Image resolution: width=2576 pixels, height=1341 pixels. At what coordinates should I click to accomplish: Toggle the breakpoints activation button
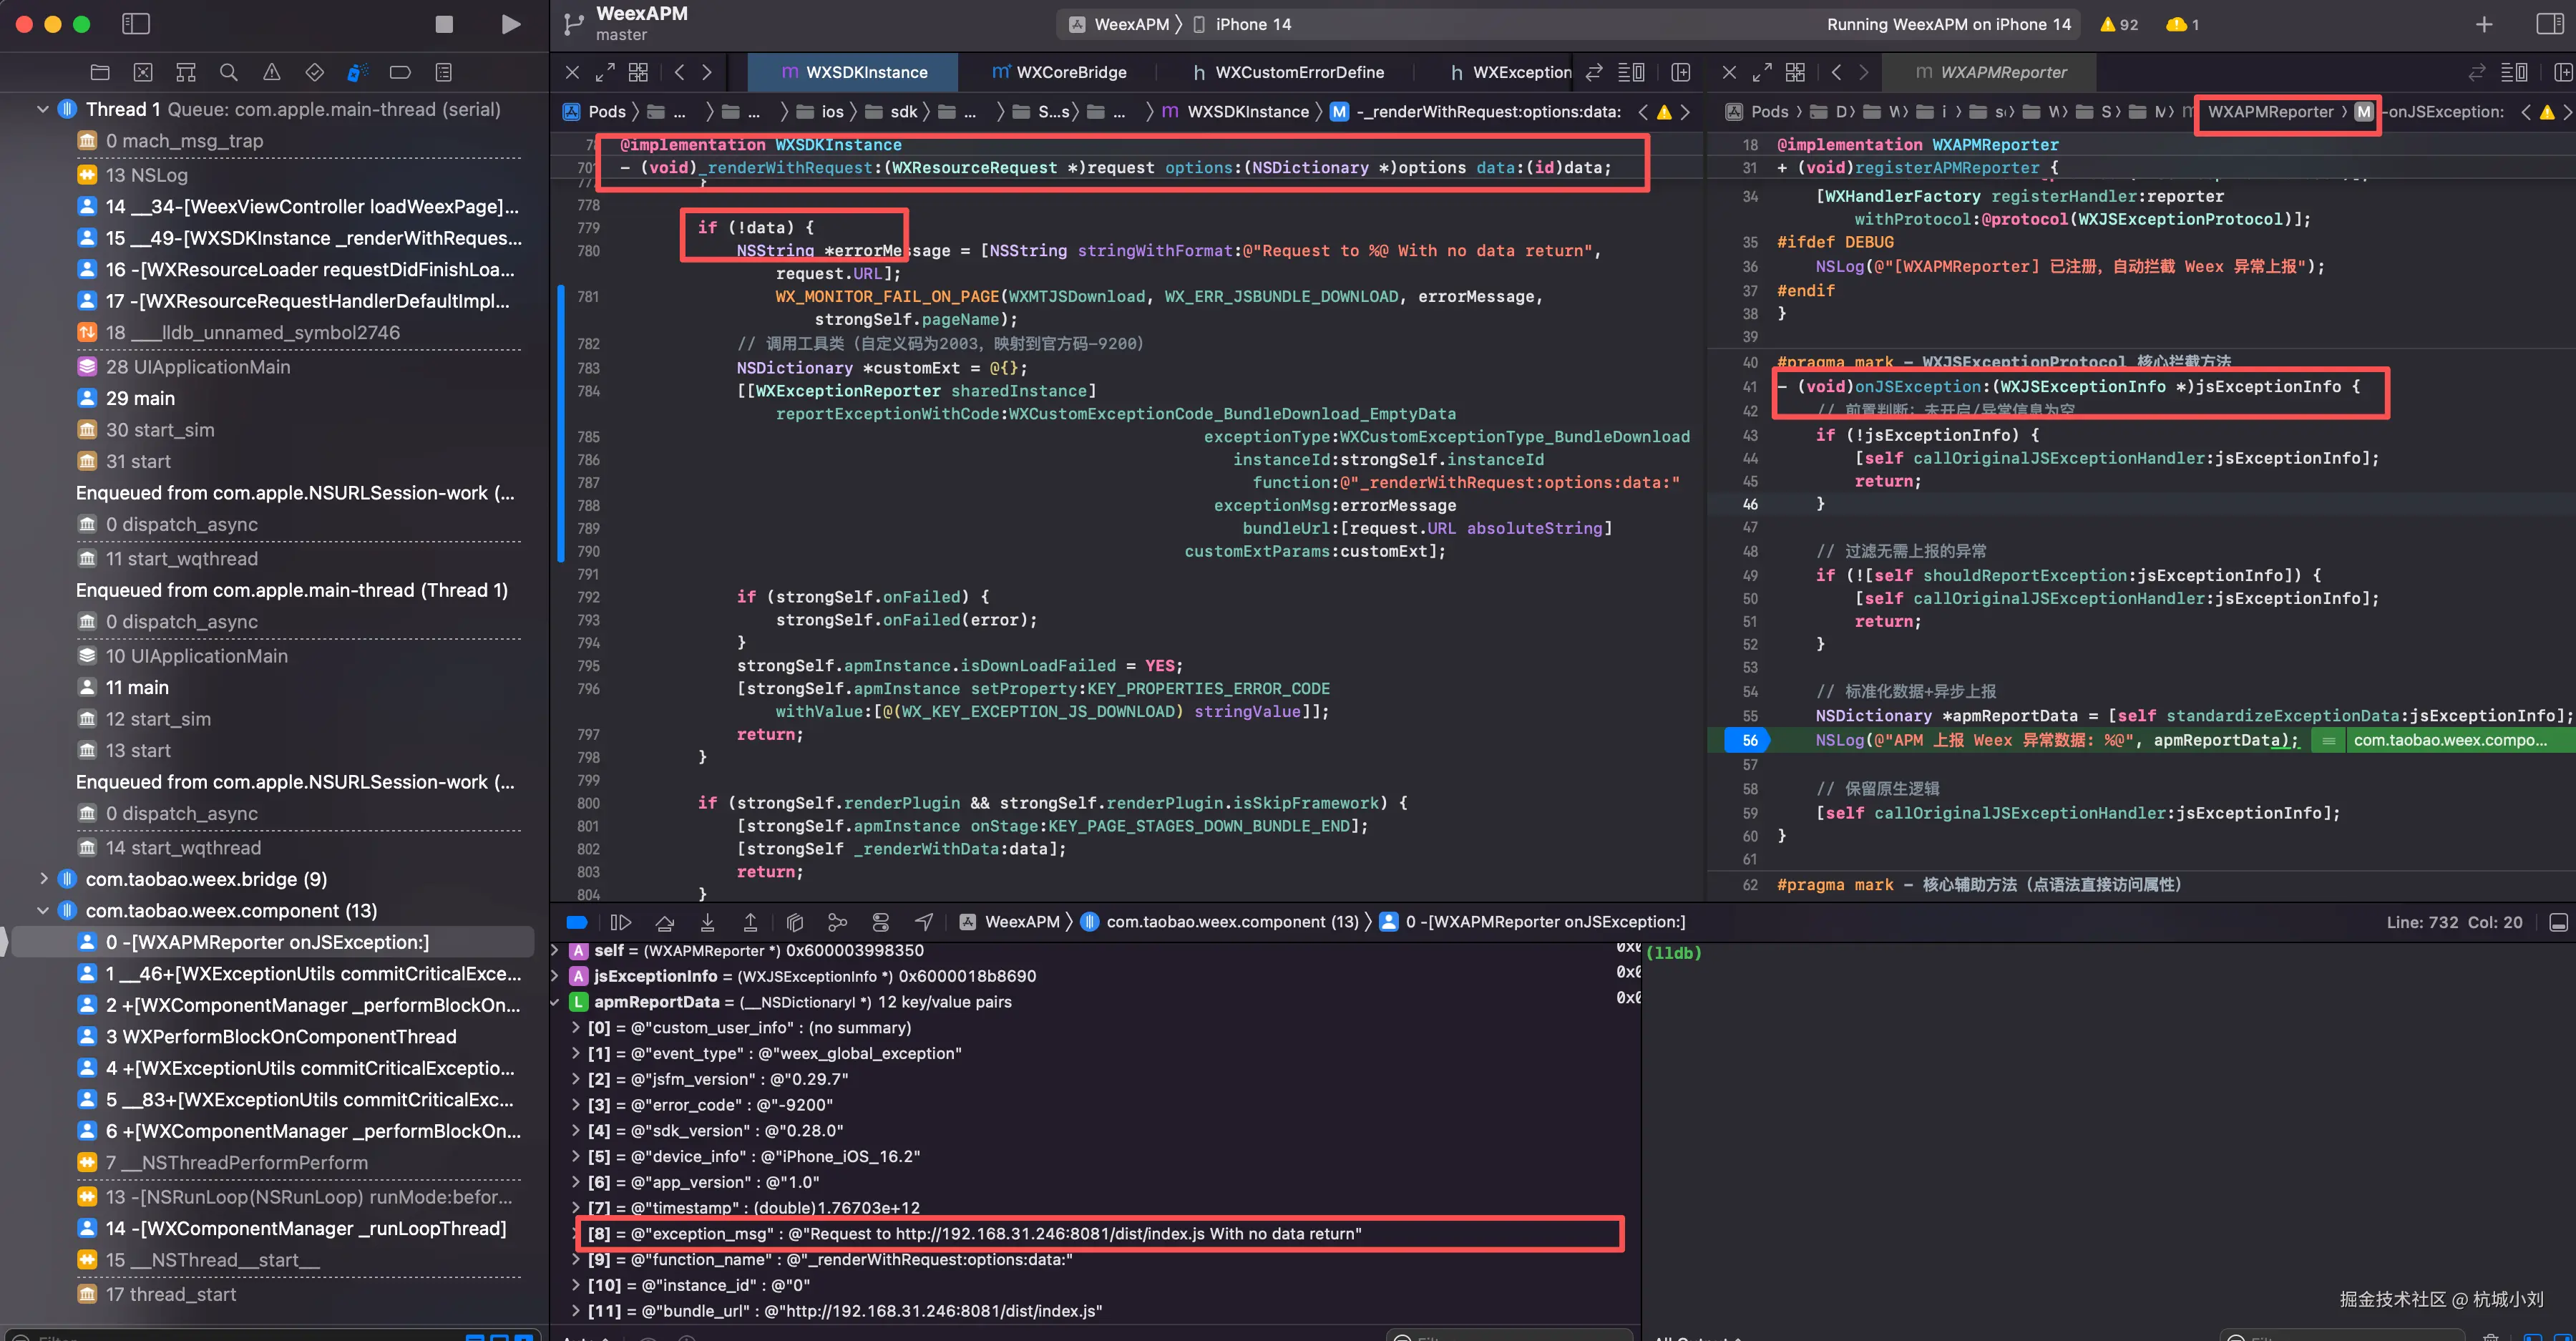click(577, 922)
